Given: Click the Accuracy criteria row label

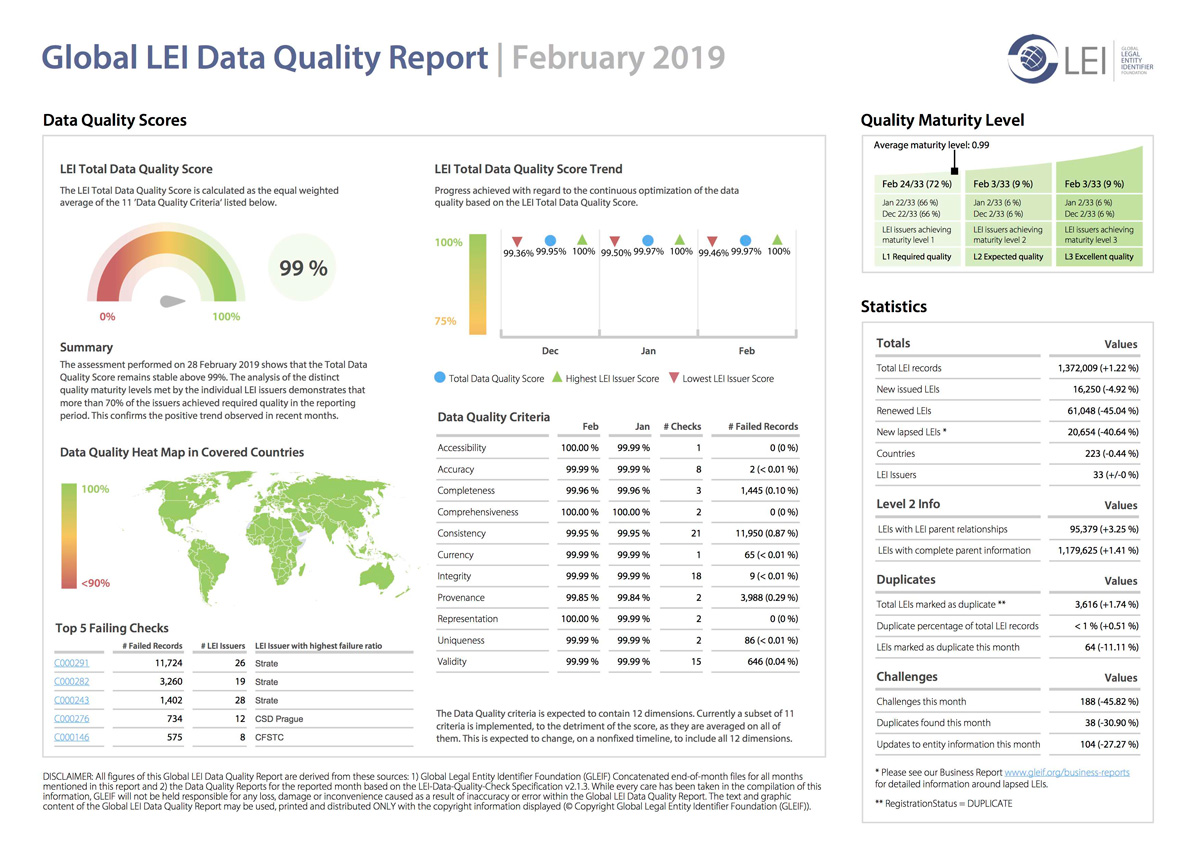Looking at the screenshot, I should pyautogui.click(x=456, y=469).
